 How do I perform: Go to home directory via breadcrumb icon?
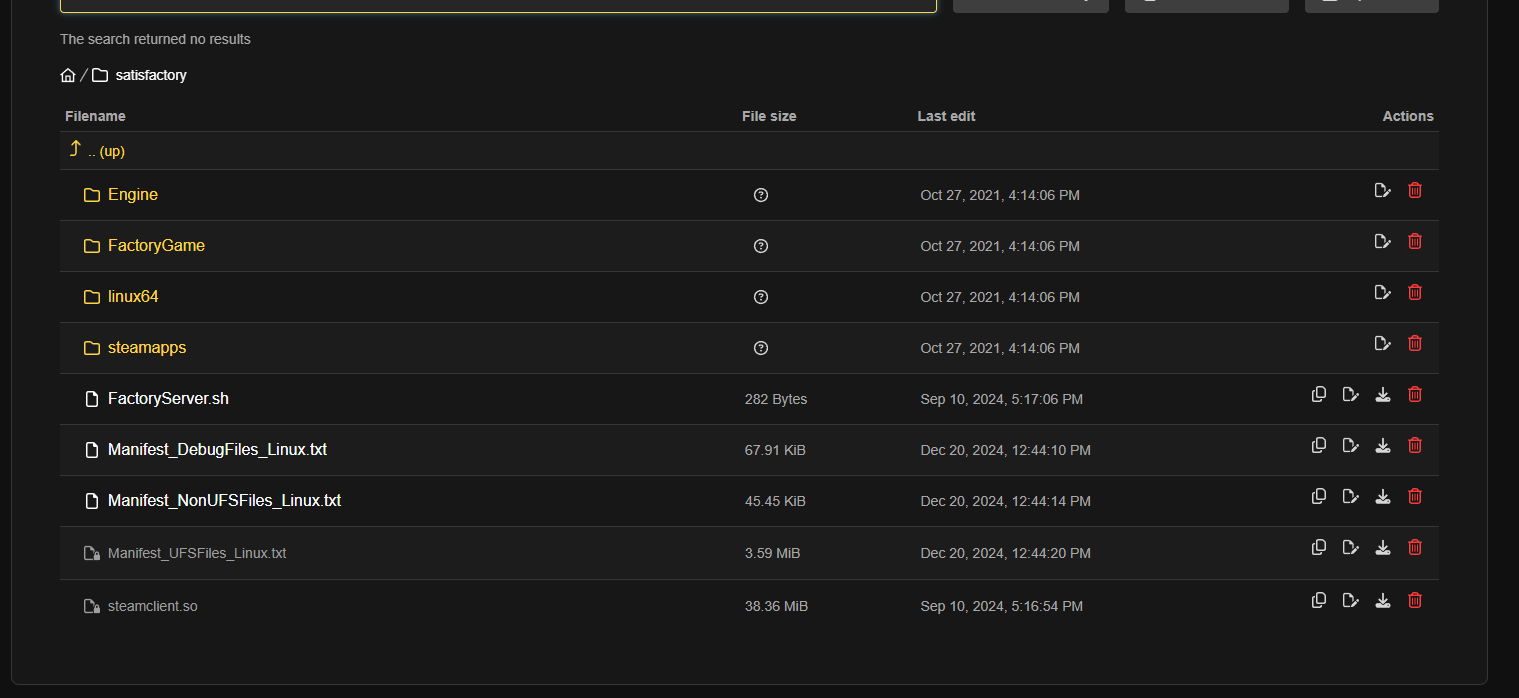pos(68,75)
